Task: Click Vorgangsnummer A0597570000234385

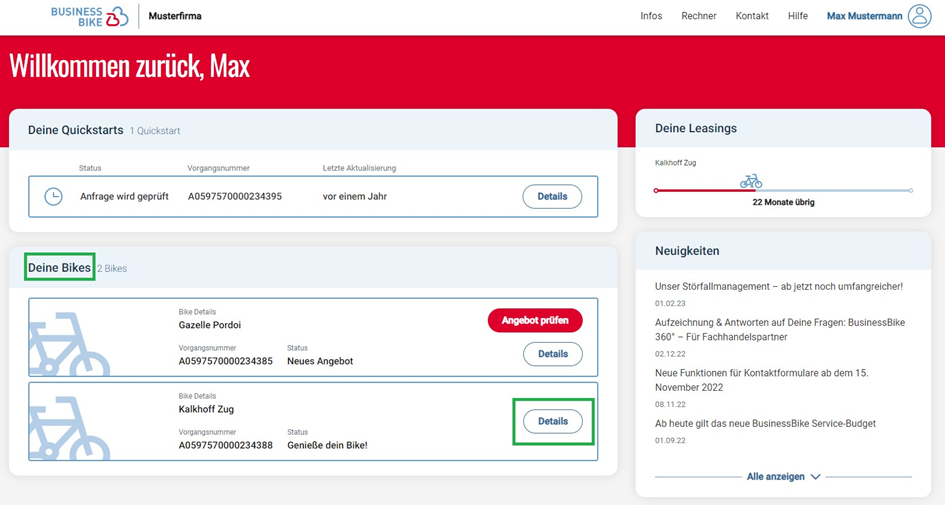Action: tap(225, 362)
